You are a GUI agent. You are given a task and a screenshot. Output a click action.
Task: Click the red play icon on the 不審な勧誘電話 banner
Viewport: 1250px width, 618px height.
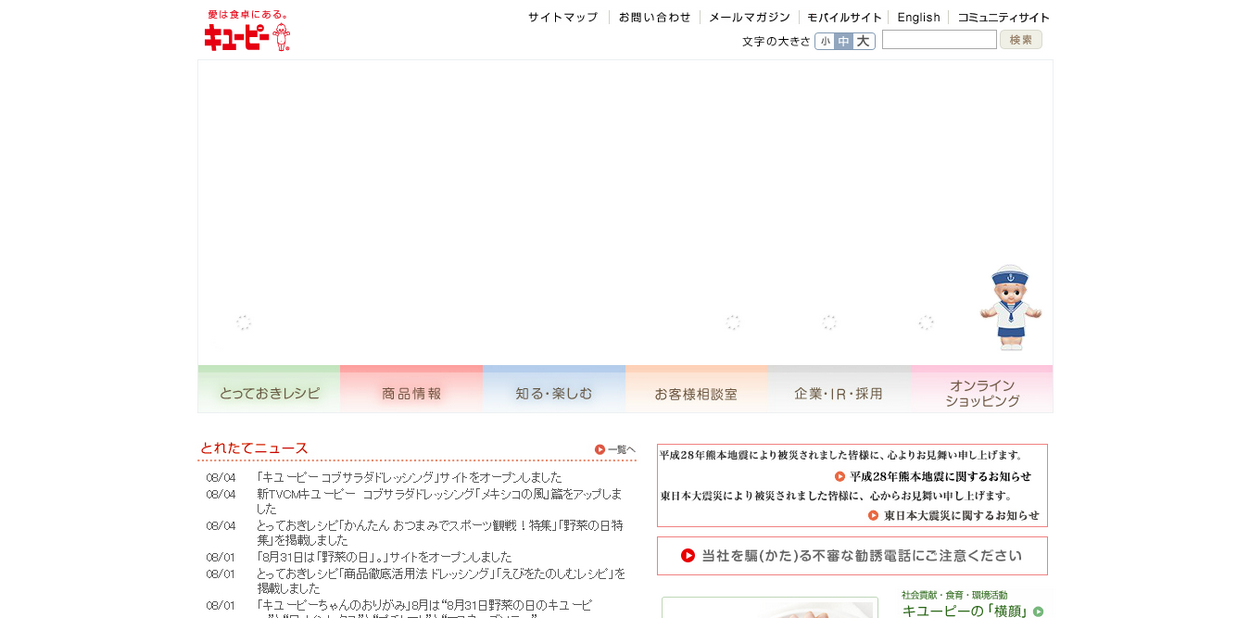coord(688,556)
